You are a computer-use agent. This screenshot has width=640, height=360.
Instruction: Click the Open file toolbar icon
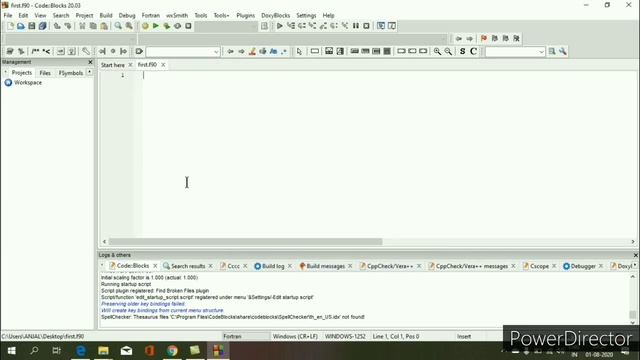pos(21,26)
